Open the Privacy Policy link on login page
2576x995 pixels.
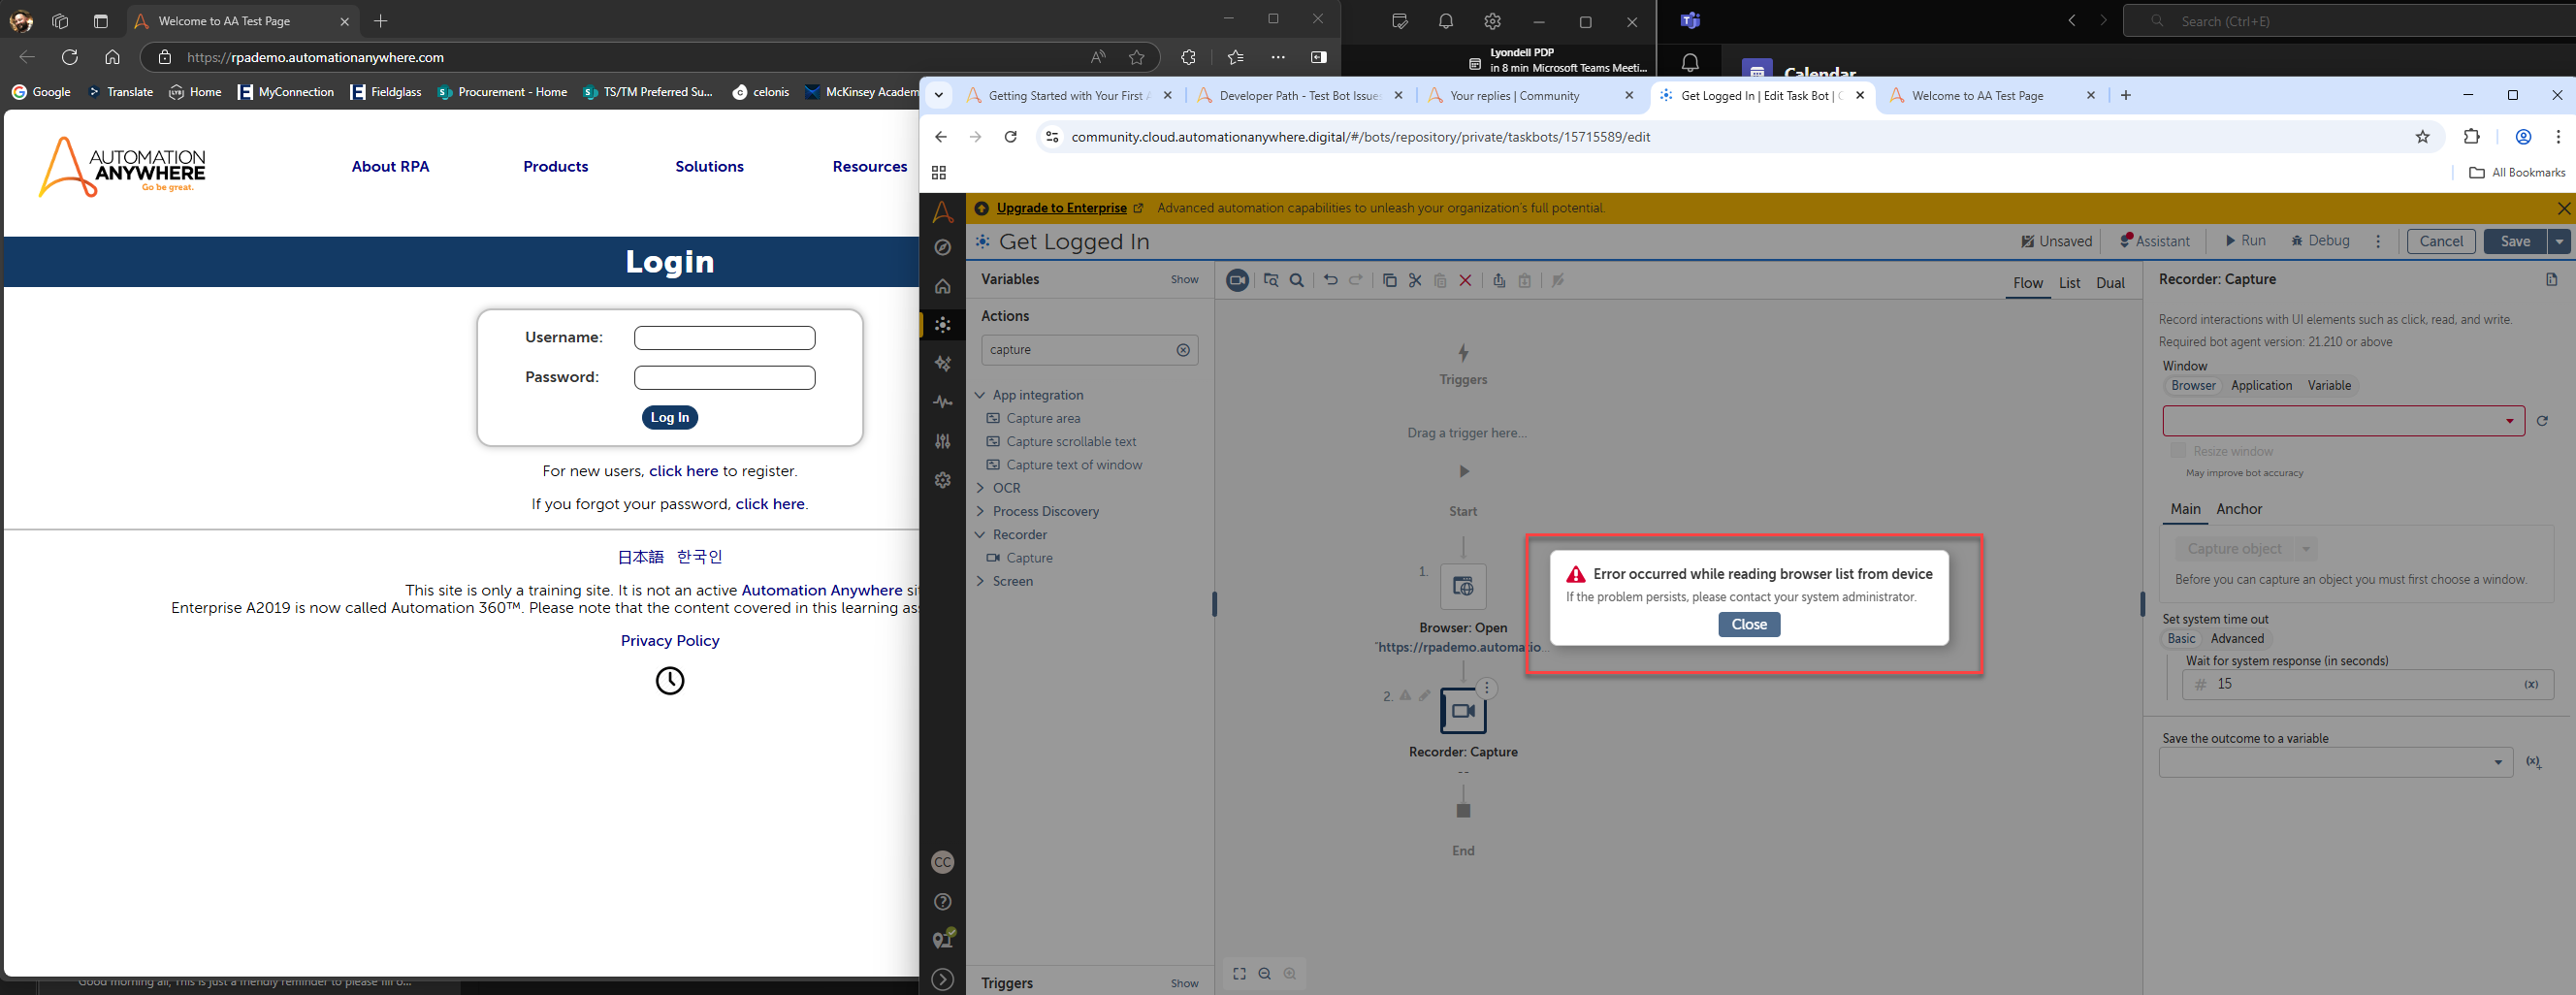(669, 641)
